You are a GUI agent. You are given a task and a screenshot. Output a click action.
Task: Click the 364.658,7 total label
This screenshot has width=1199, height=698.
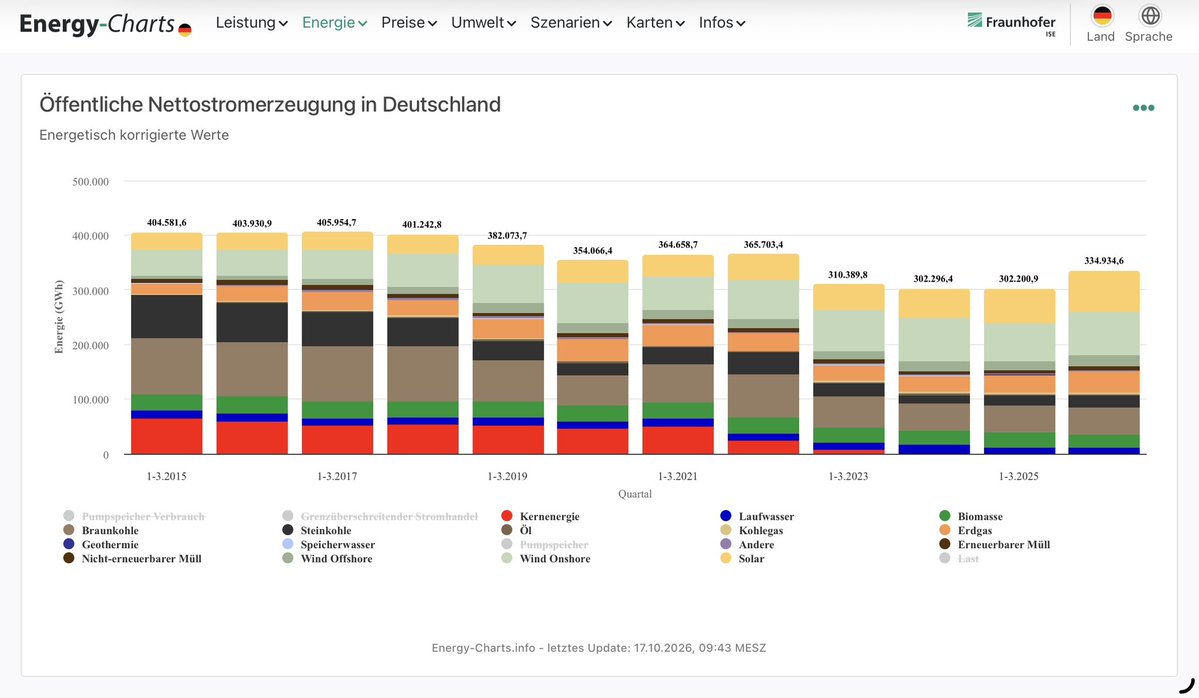[677, 245]
